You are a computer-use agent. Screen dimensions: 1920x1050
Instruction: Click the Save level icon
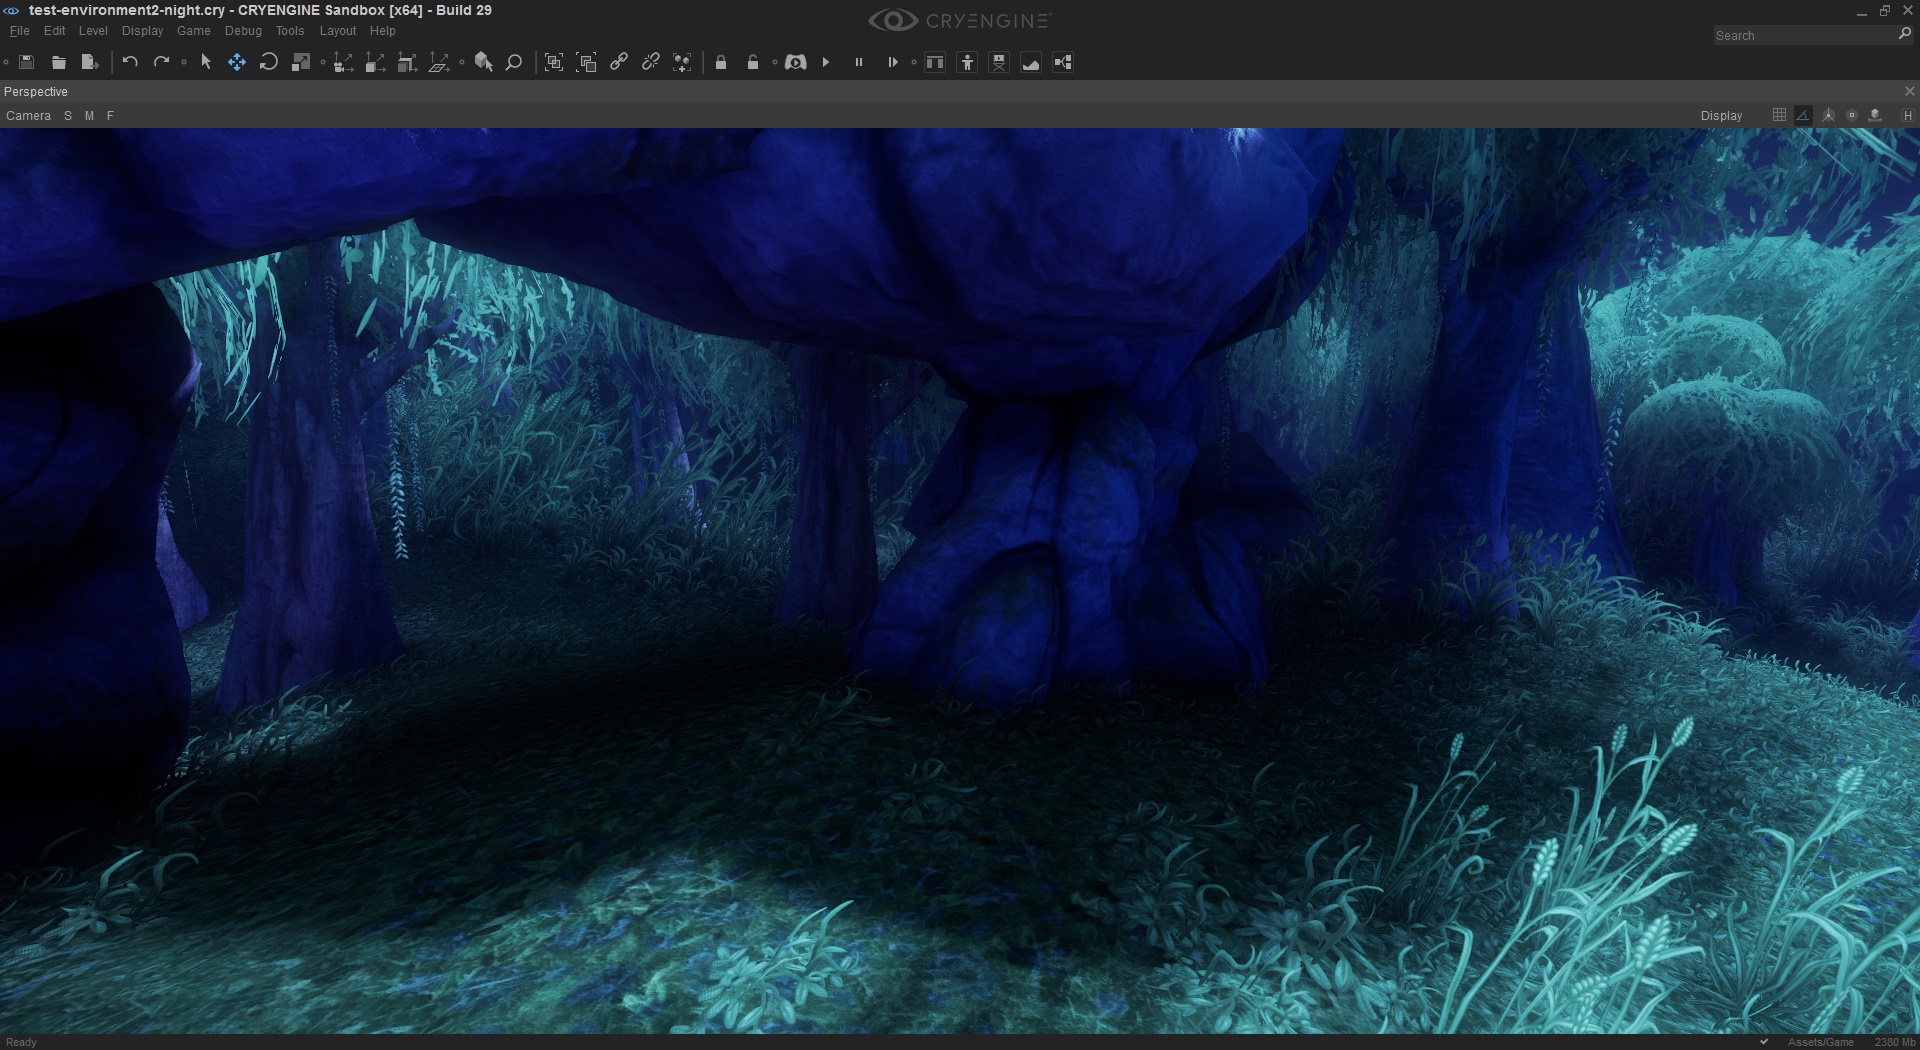(27, 62)
